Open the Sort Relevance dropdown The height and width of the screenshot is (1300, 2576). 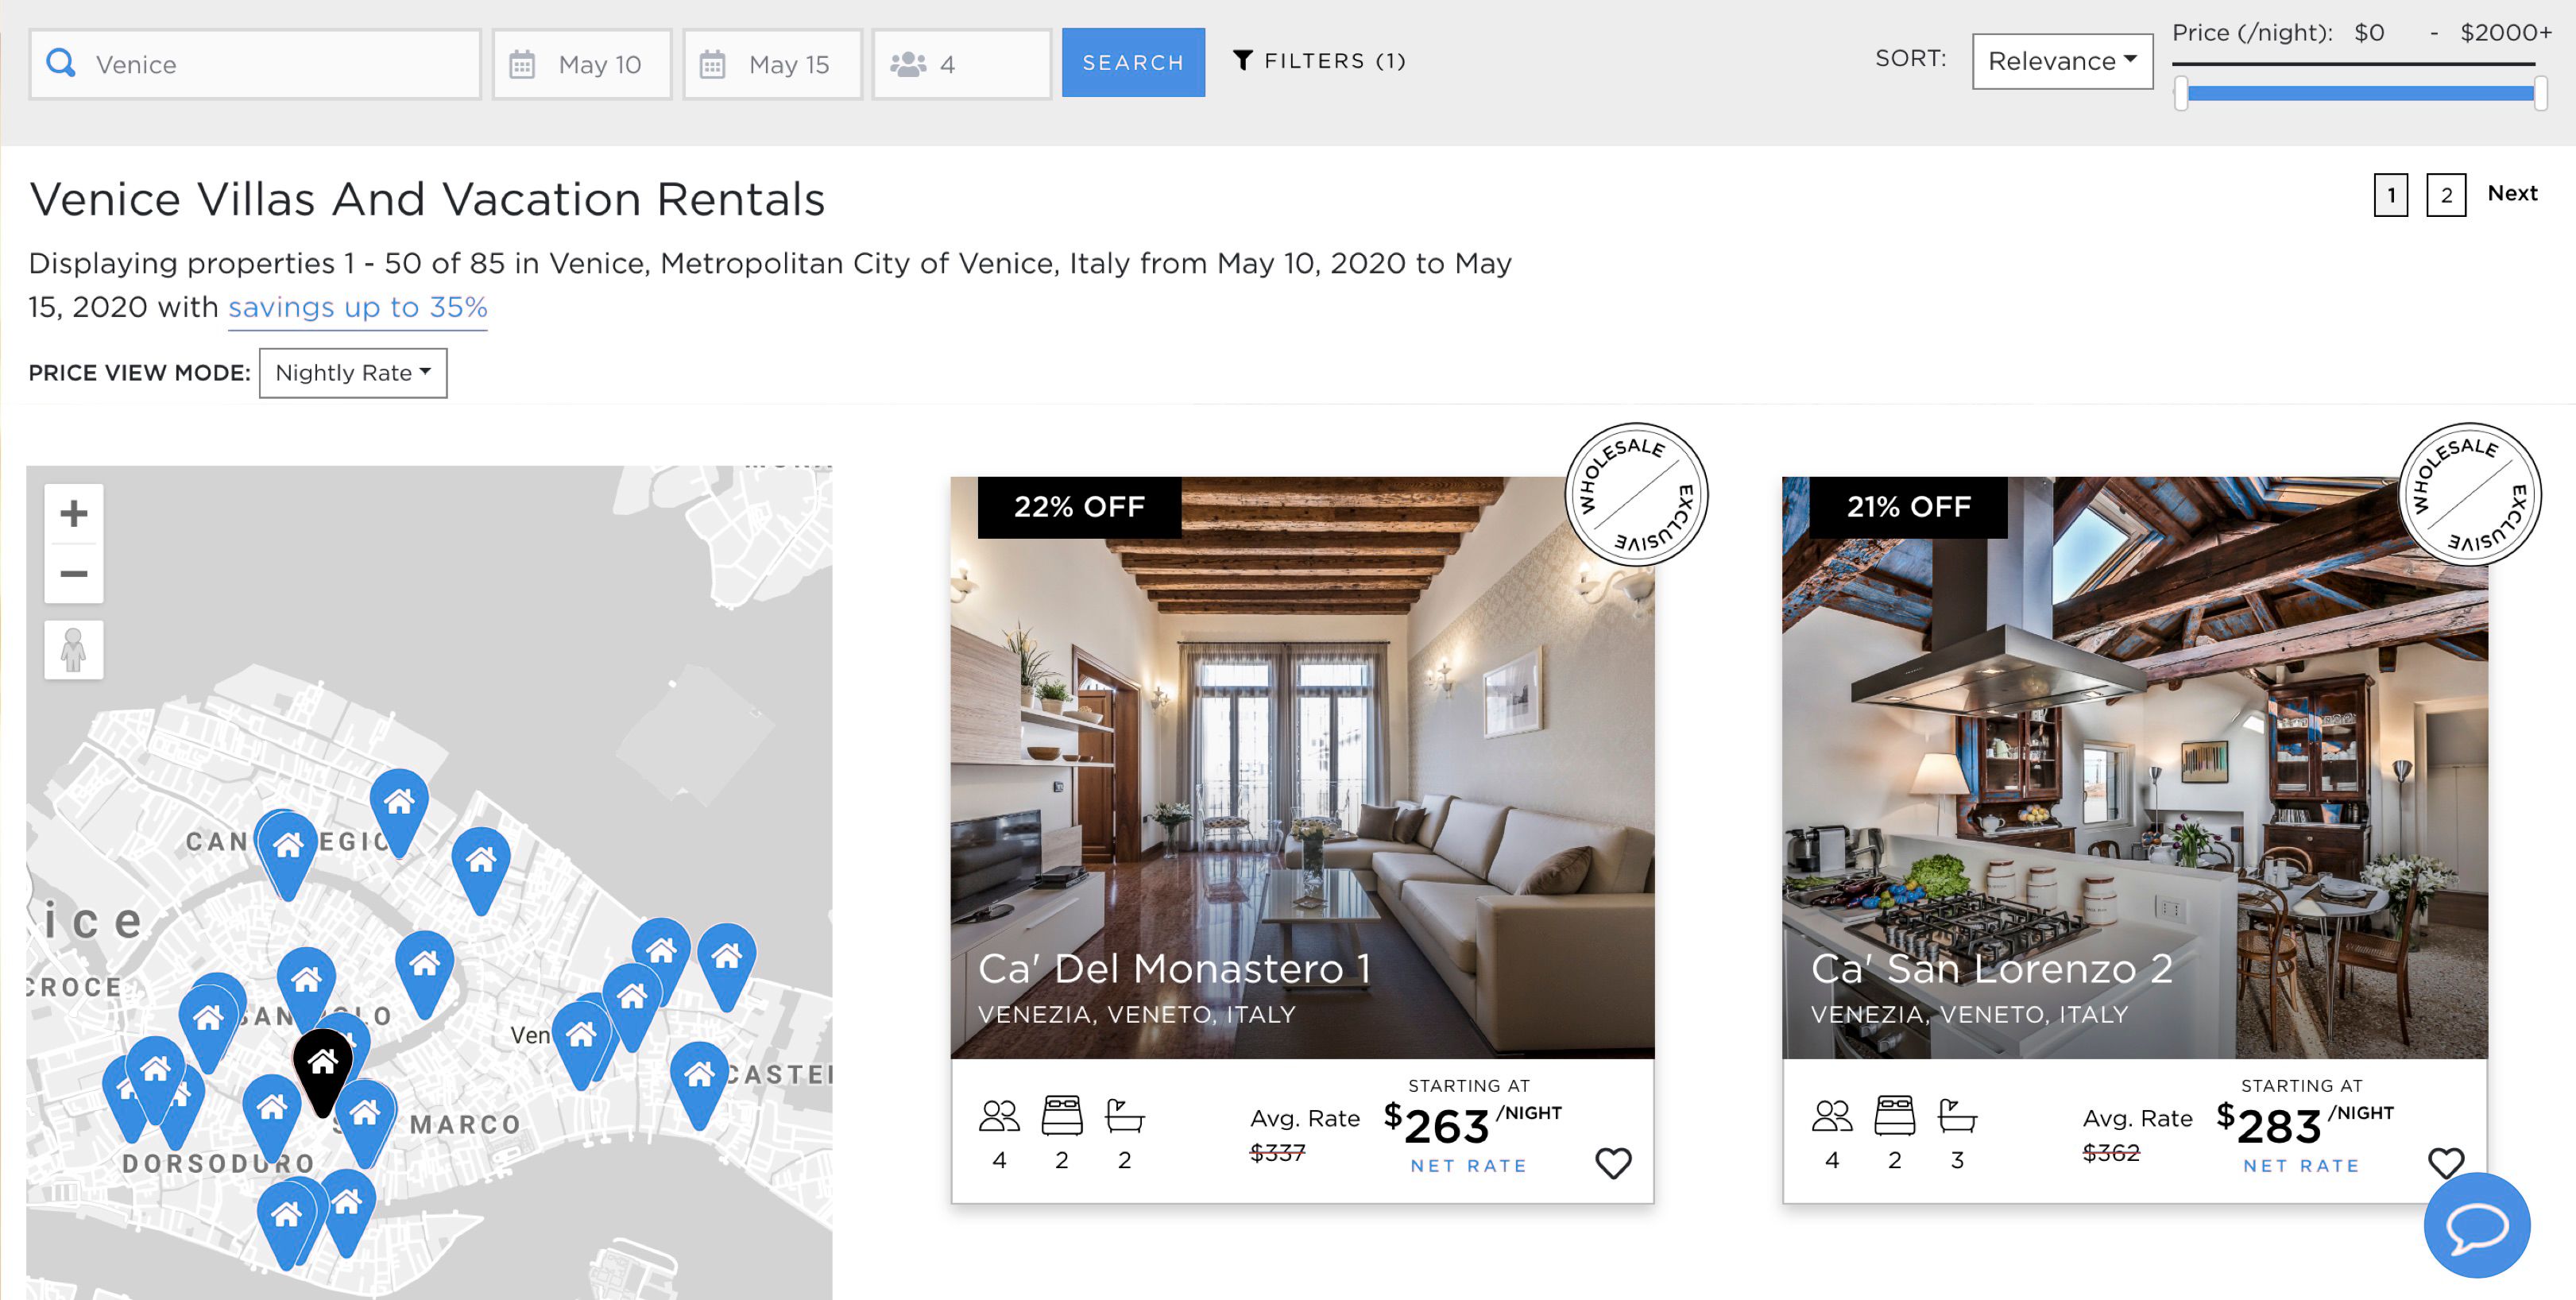(x=2062, y=61)
